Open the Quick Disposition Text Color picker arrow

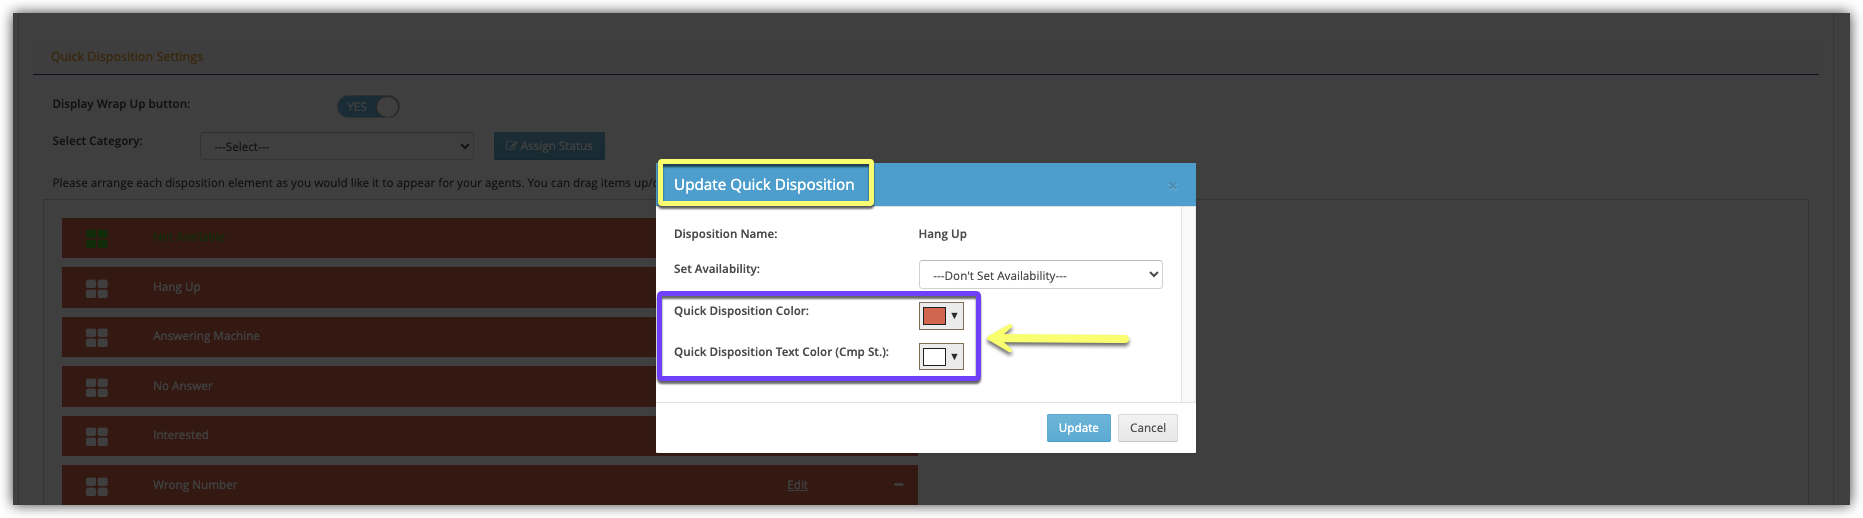954,357
